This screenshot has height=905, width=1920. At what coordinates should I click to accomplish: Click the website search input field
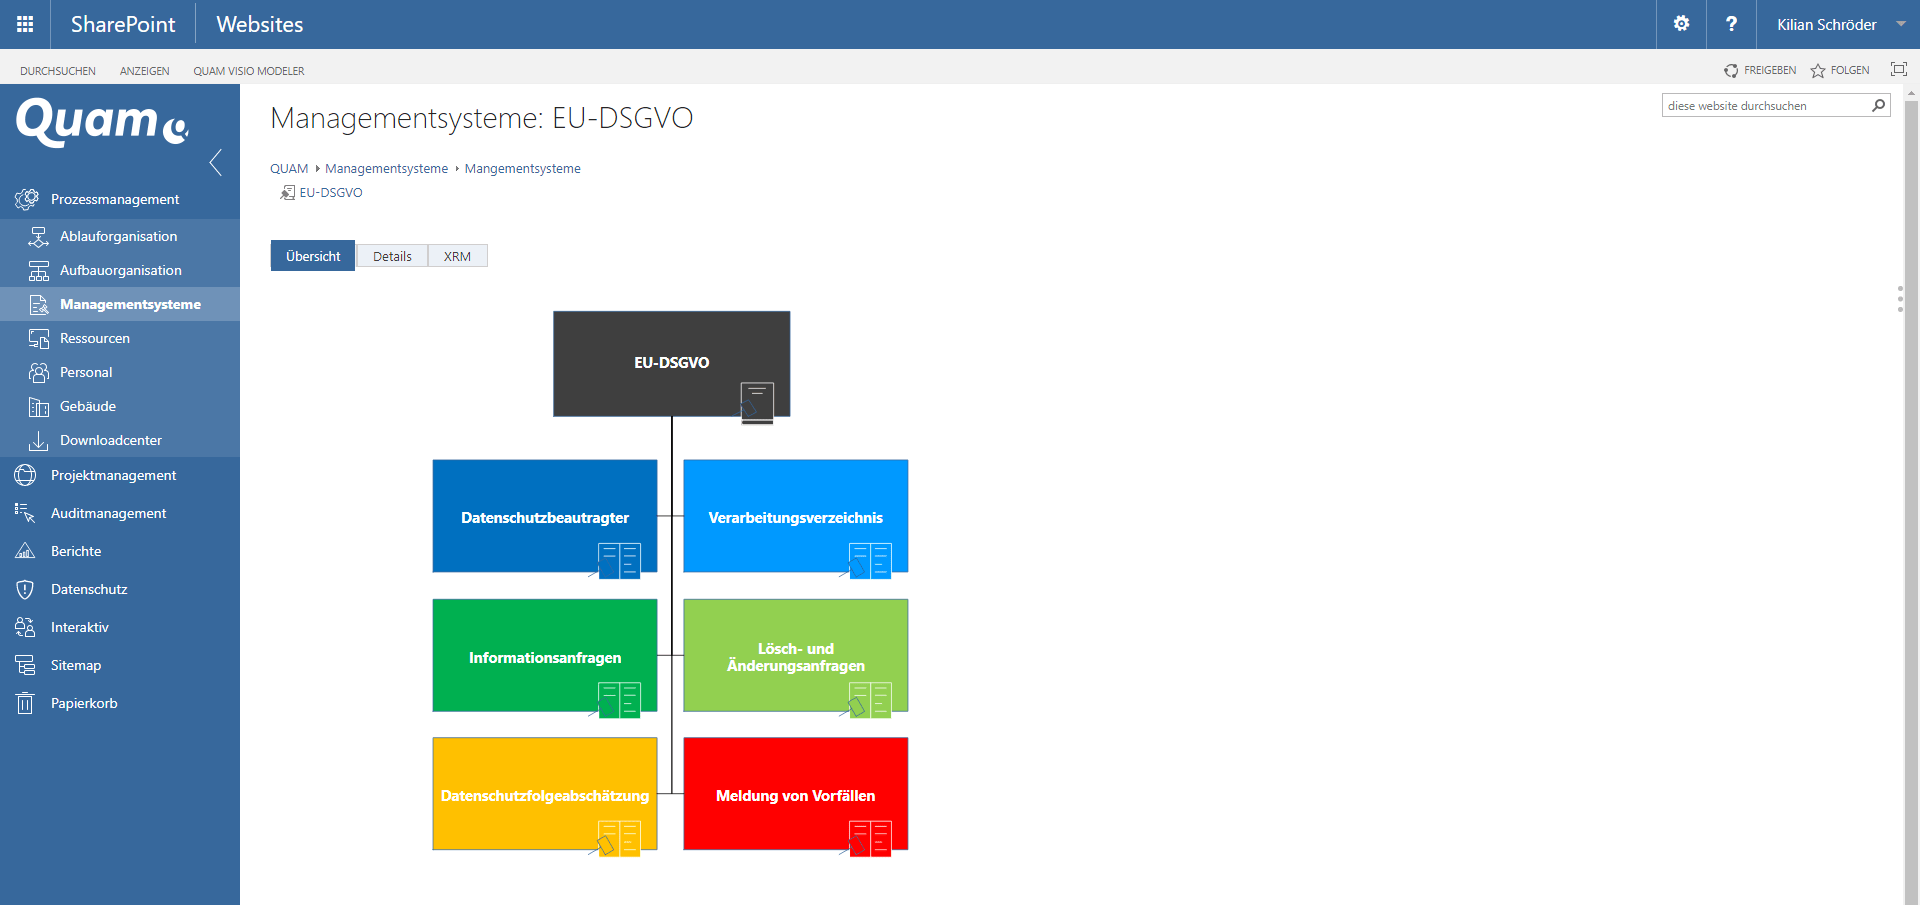tap(1764, 105)
